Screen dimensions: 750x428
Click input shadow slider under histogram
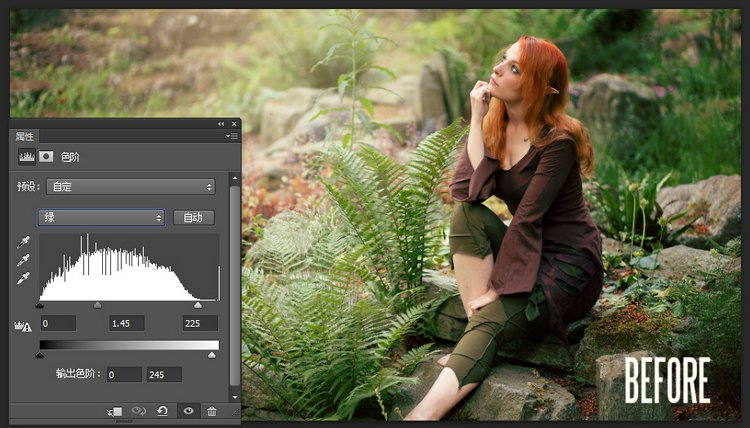click(x=40, y=305)
